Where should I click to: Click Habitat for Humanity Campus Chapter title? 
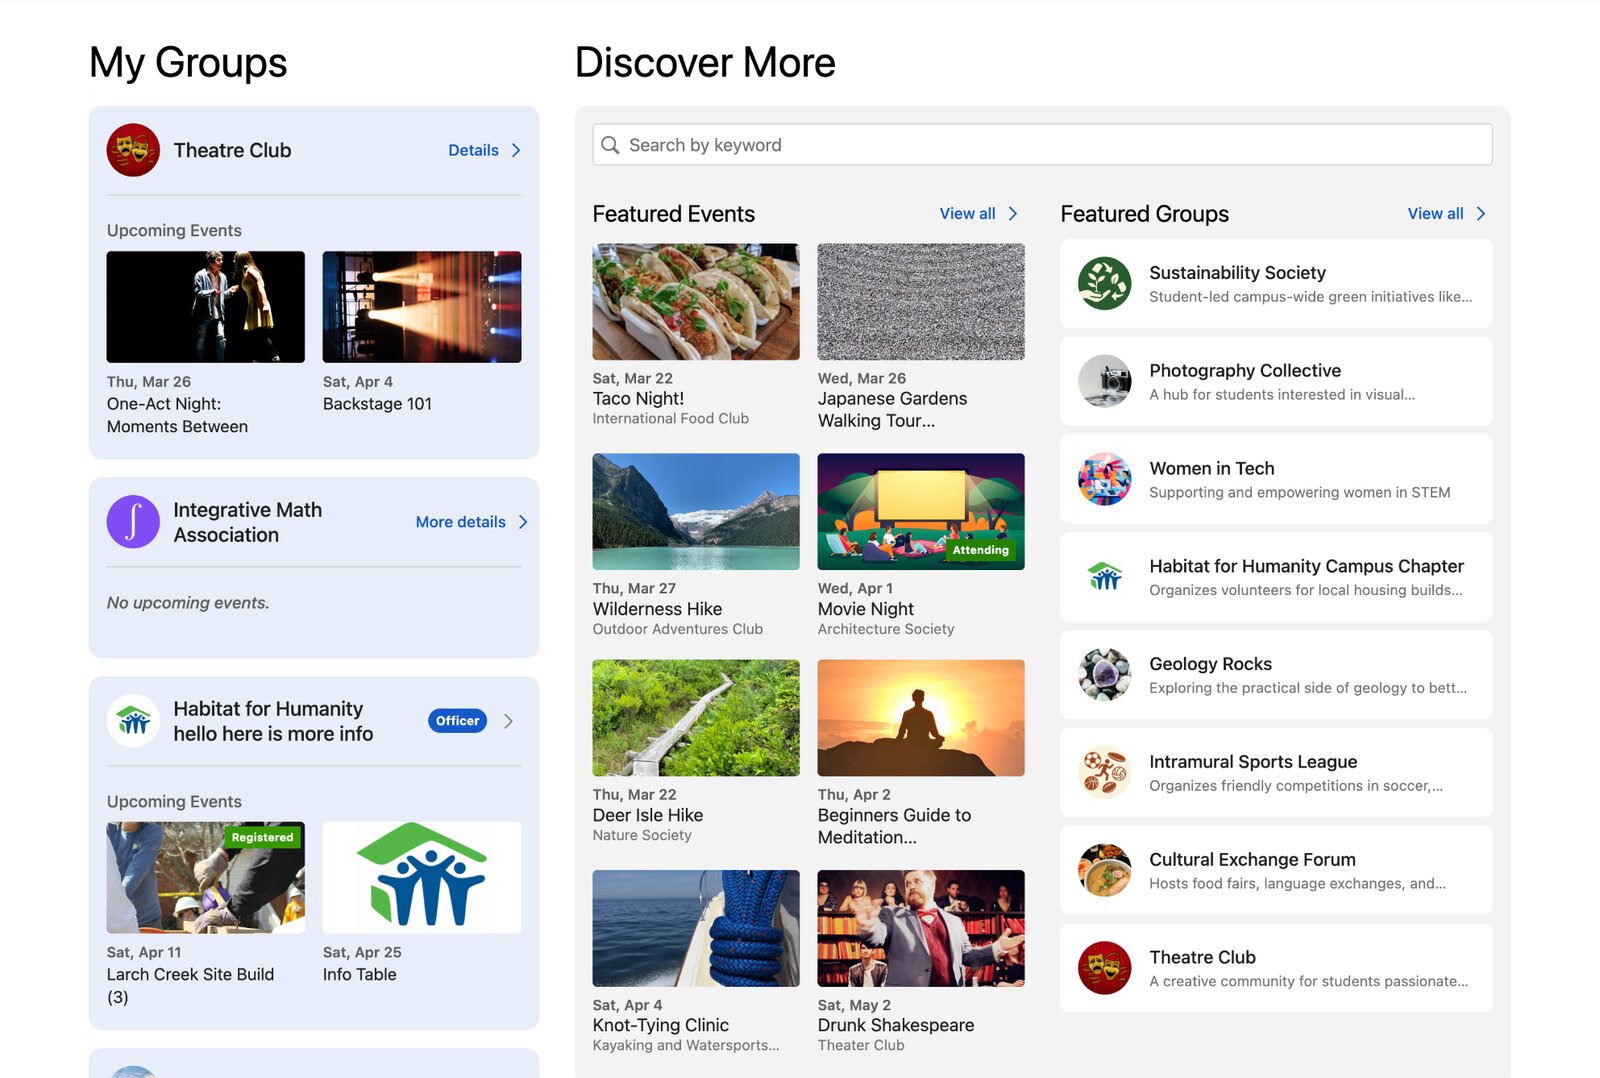click(x=1306, y=566)
